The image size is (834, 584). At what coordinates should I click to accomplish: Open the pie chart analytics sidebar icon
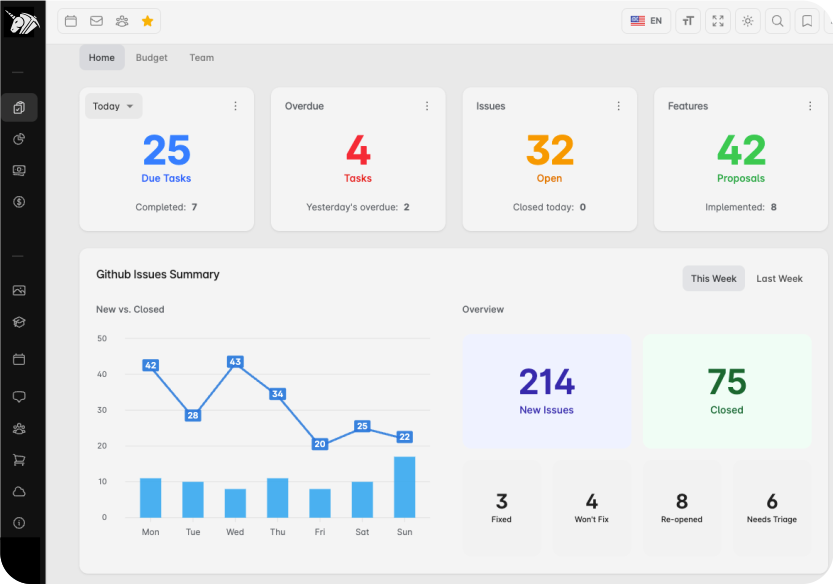(x=19, y=139)
